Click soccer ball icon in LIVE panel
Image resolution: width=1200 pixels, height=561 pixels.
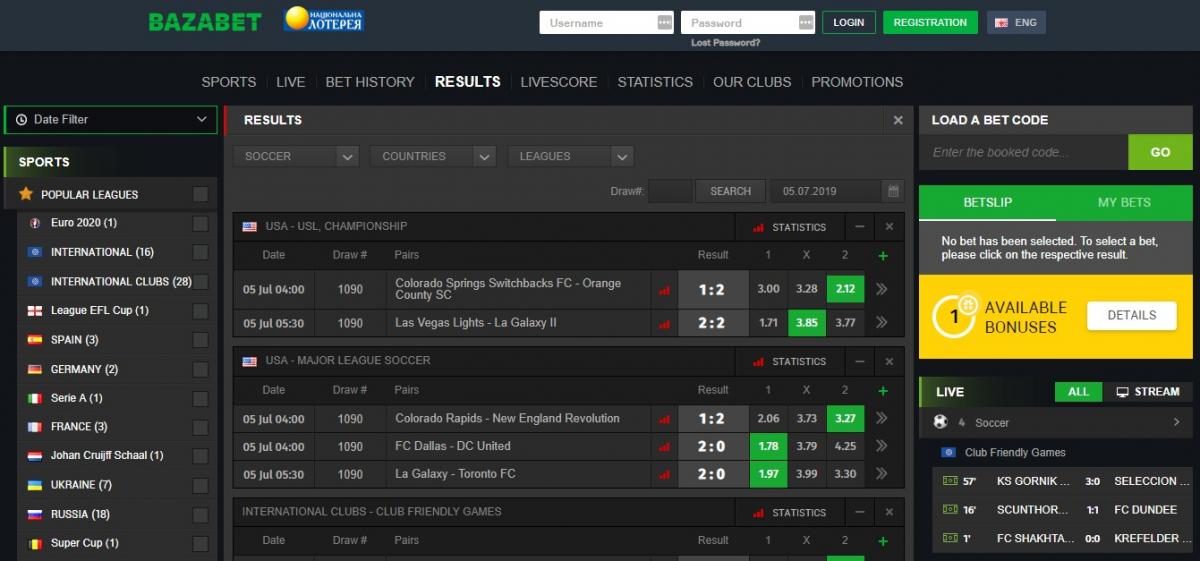(940, 422)
